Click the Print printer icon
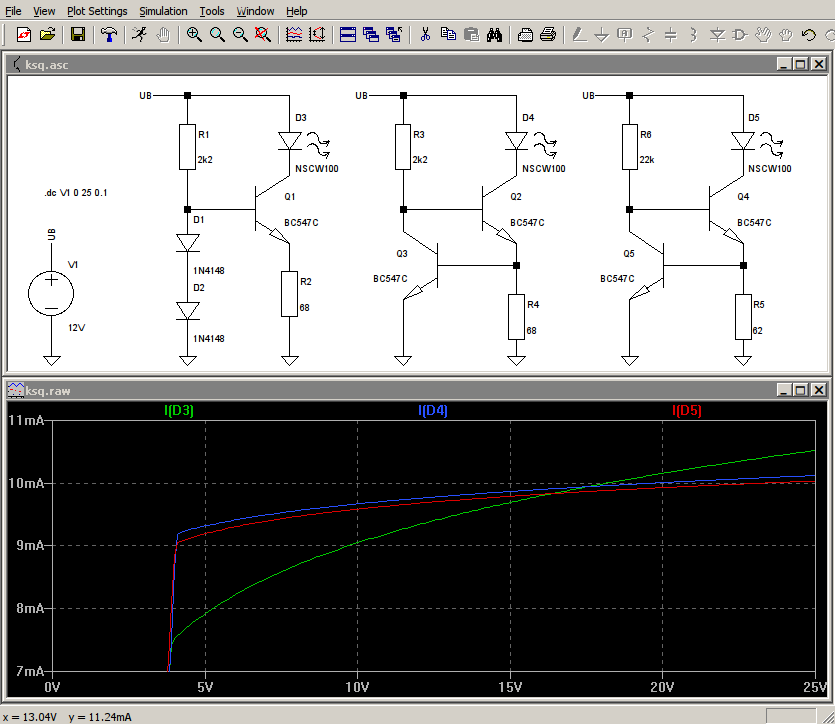This screenshot has height=724, width=835. (x=548, y=35)
